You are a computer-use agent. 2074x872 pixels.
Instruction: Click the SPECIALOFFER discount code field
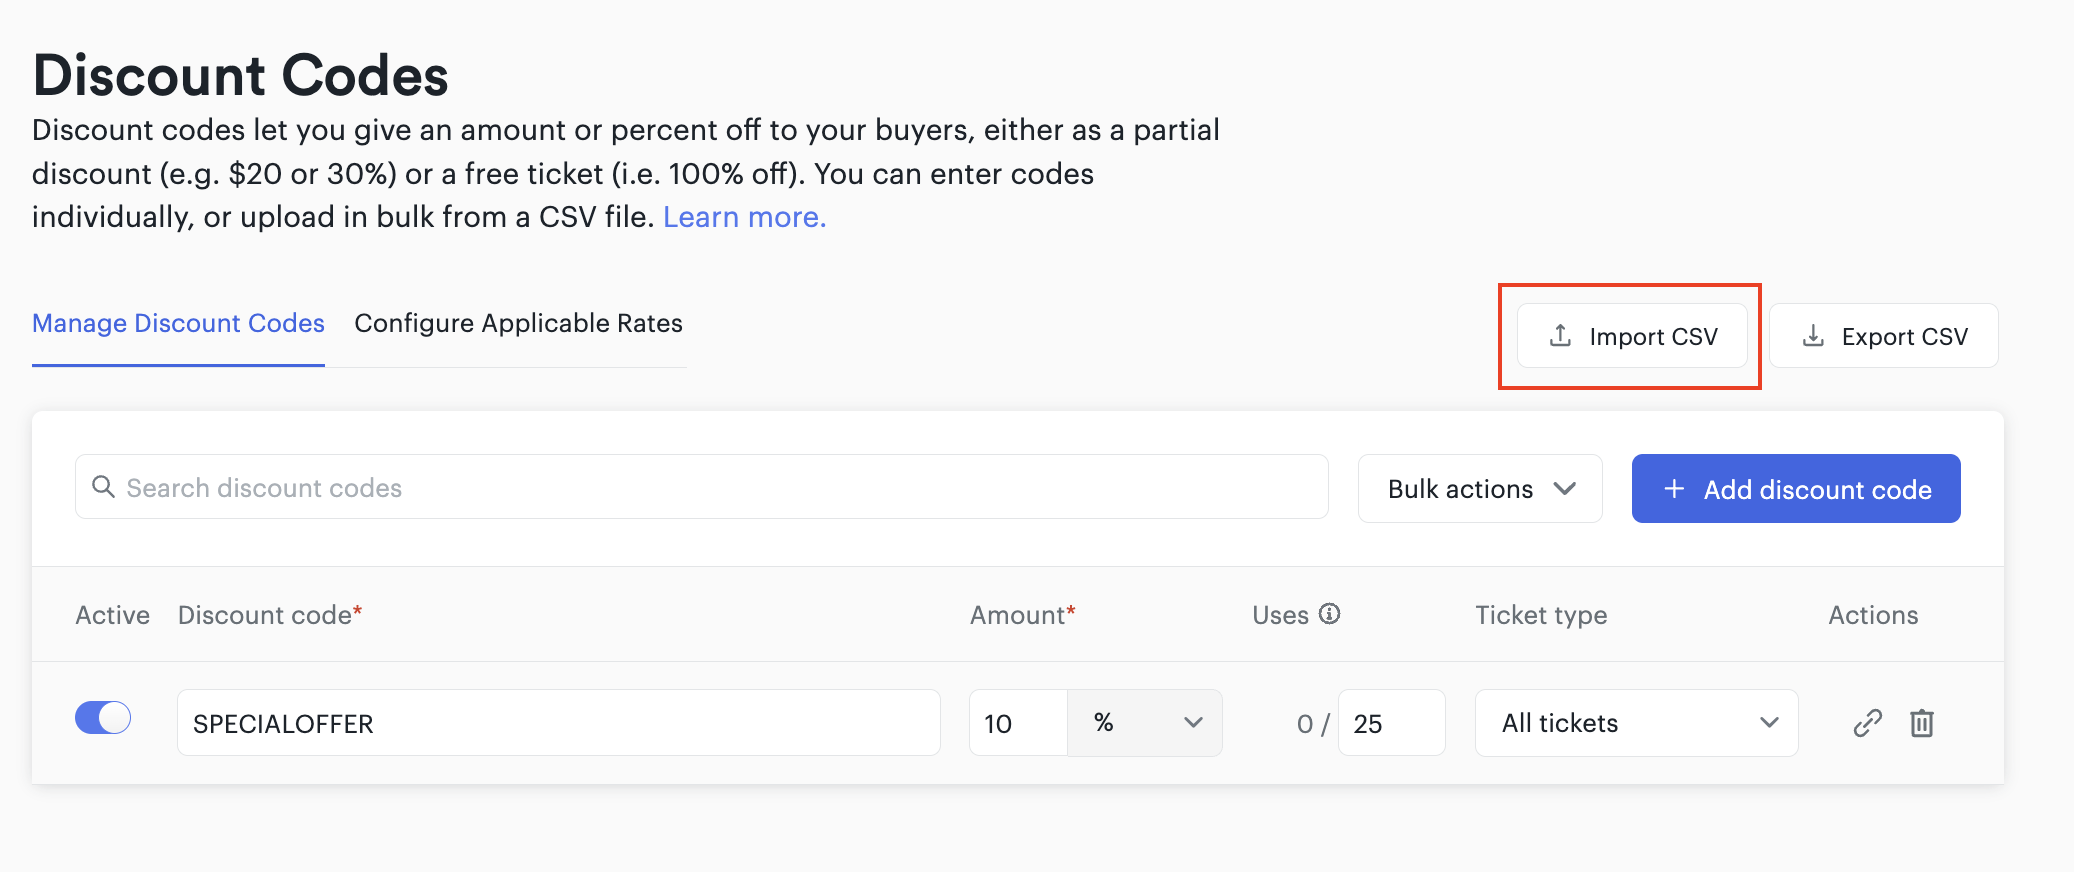pos(559,723)
